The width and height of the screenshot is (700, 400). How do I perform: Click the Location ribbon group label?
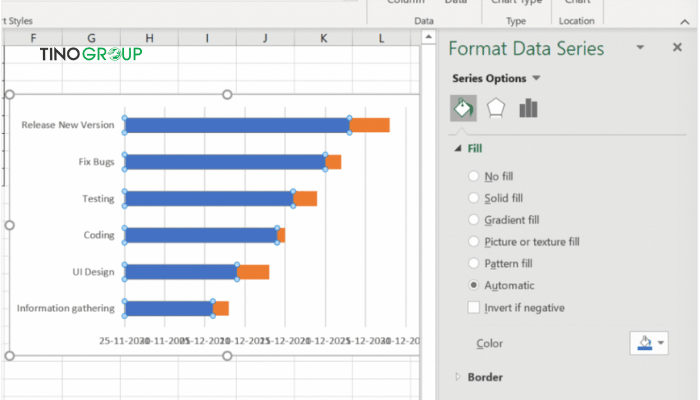[577, 21]
